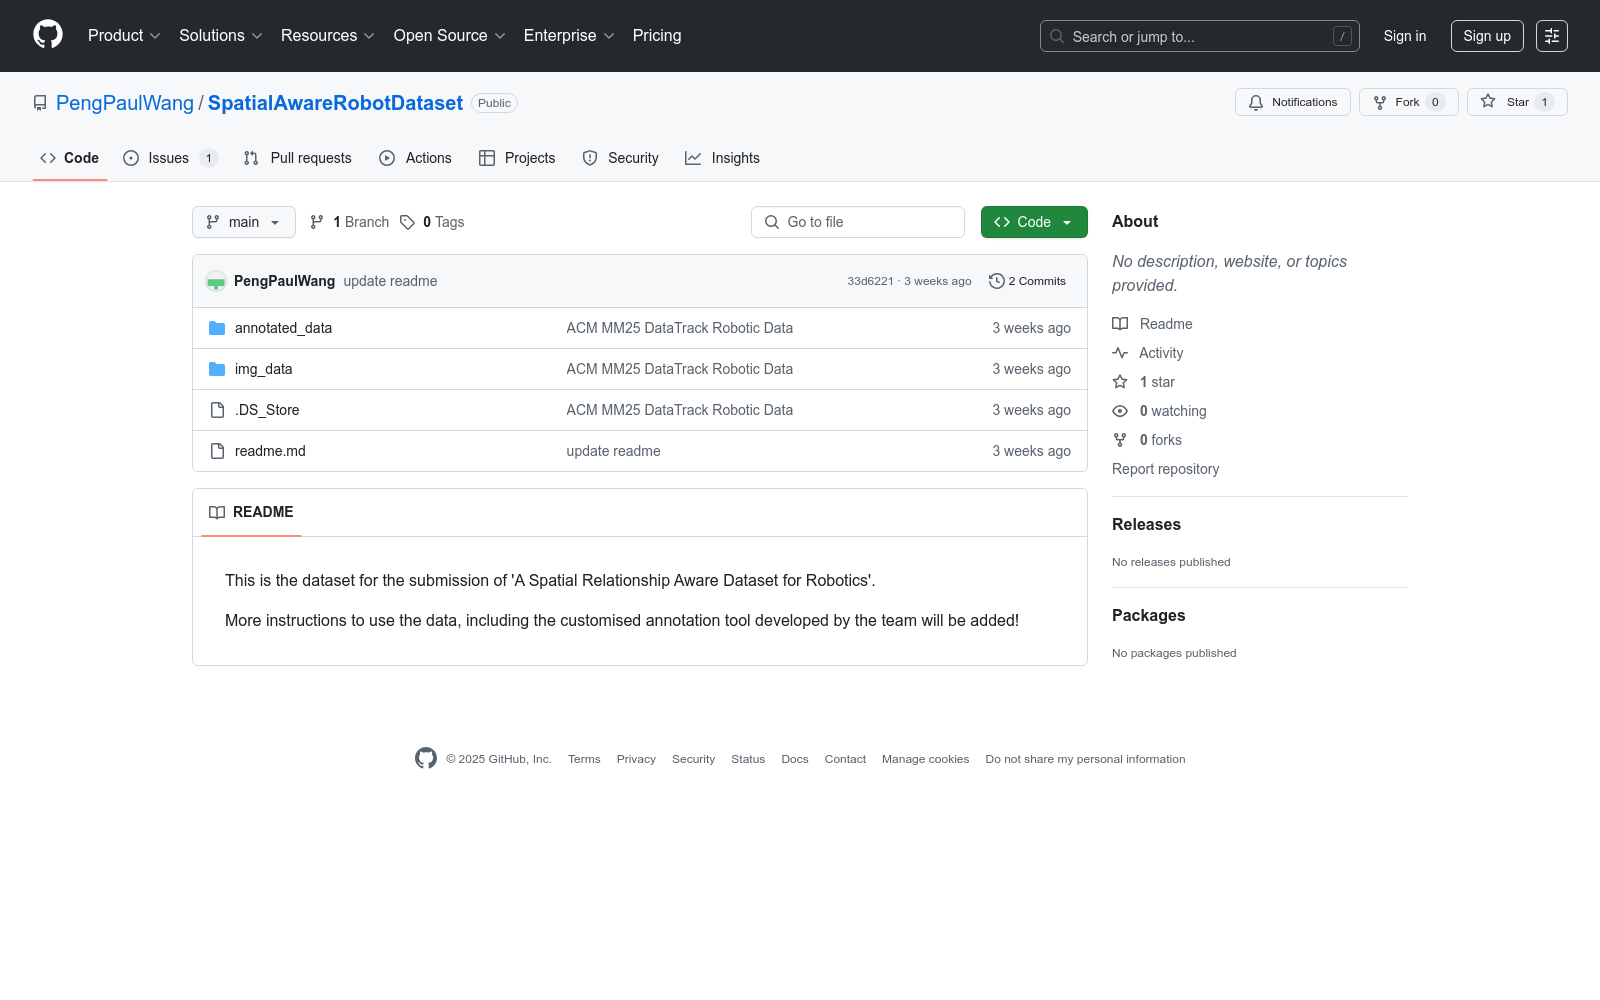
Task: Click the book icon beside Readme in About
Action: point(1120,324)
